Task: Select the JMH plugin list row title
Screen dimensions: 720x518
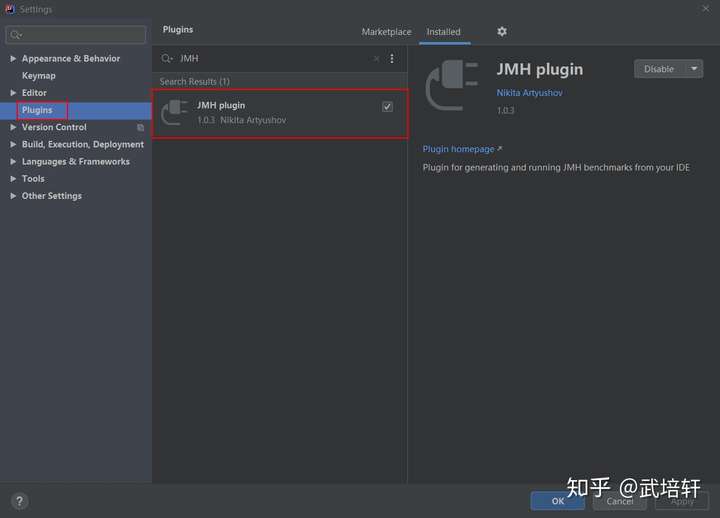Action: [x=221, y=105]
